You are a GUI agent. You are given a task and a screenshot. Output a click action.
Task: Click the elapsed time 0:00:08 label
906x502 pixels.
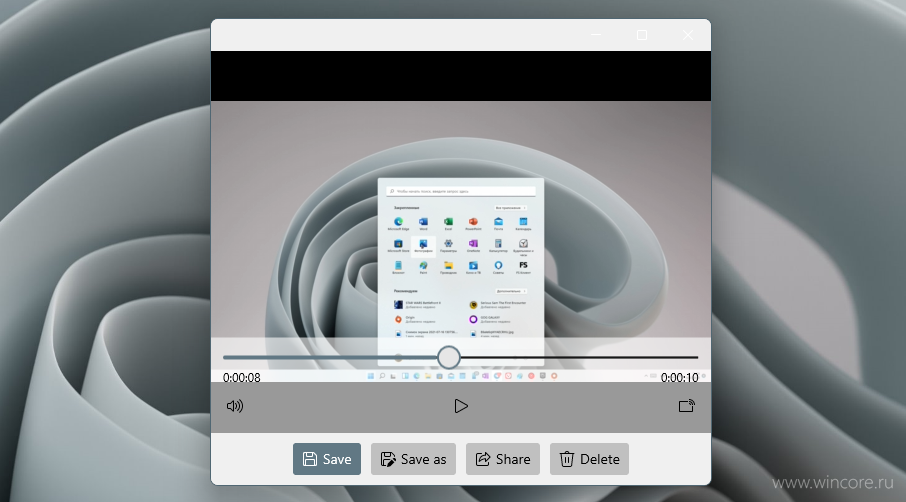(242, 378)
